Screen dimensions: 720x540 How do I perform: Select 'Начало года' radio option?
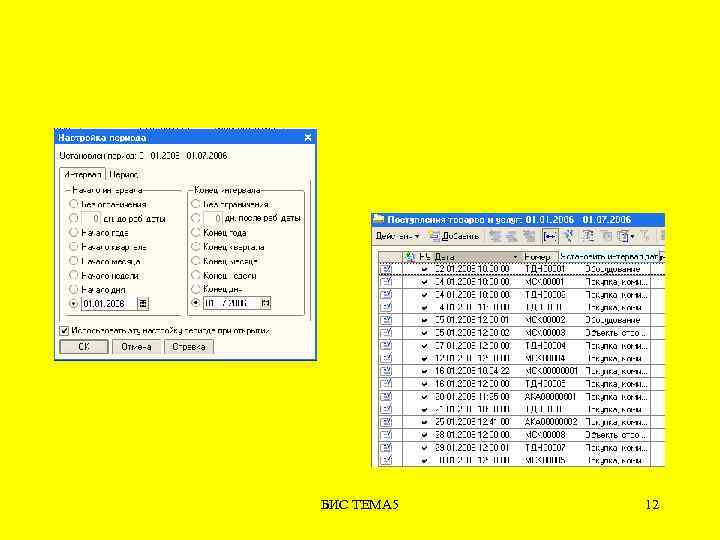coord(73,232)
